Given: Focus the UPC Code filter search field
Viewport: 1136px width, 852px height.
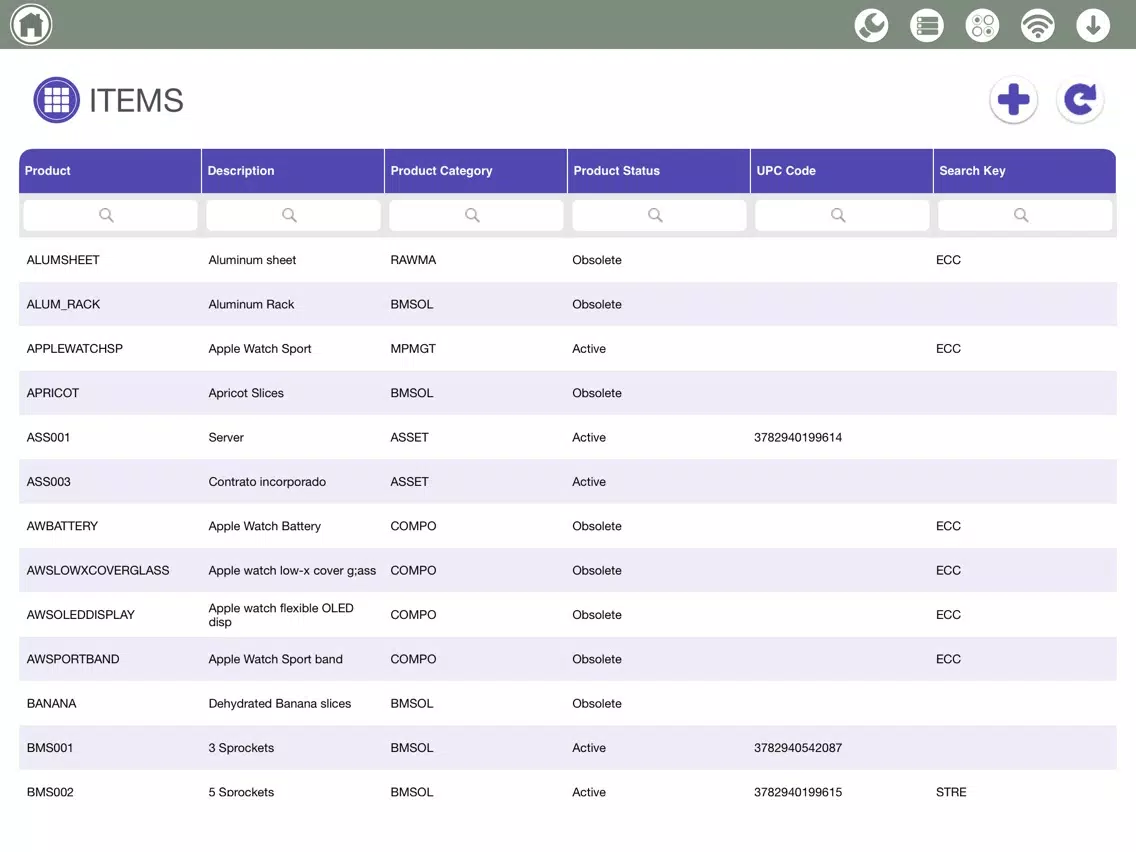Looking at the screenshot, I should click(x=842, y=215).
